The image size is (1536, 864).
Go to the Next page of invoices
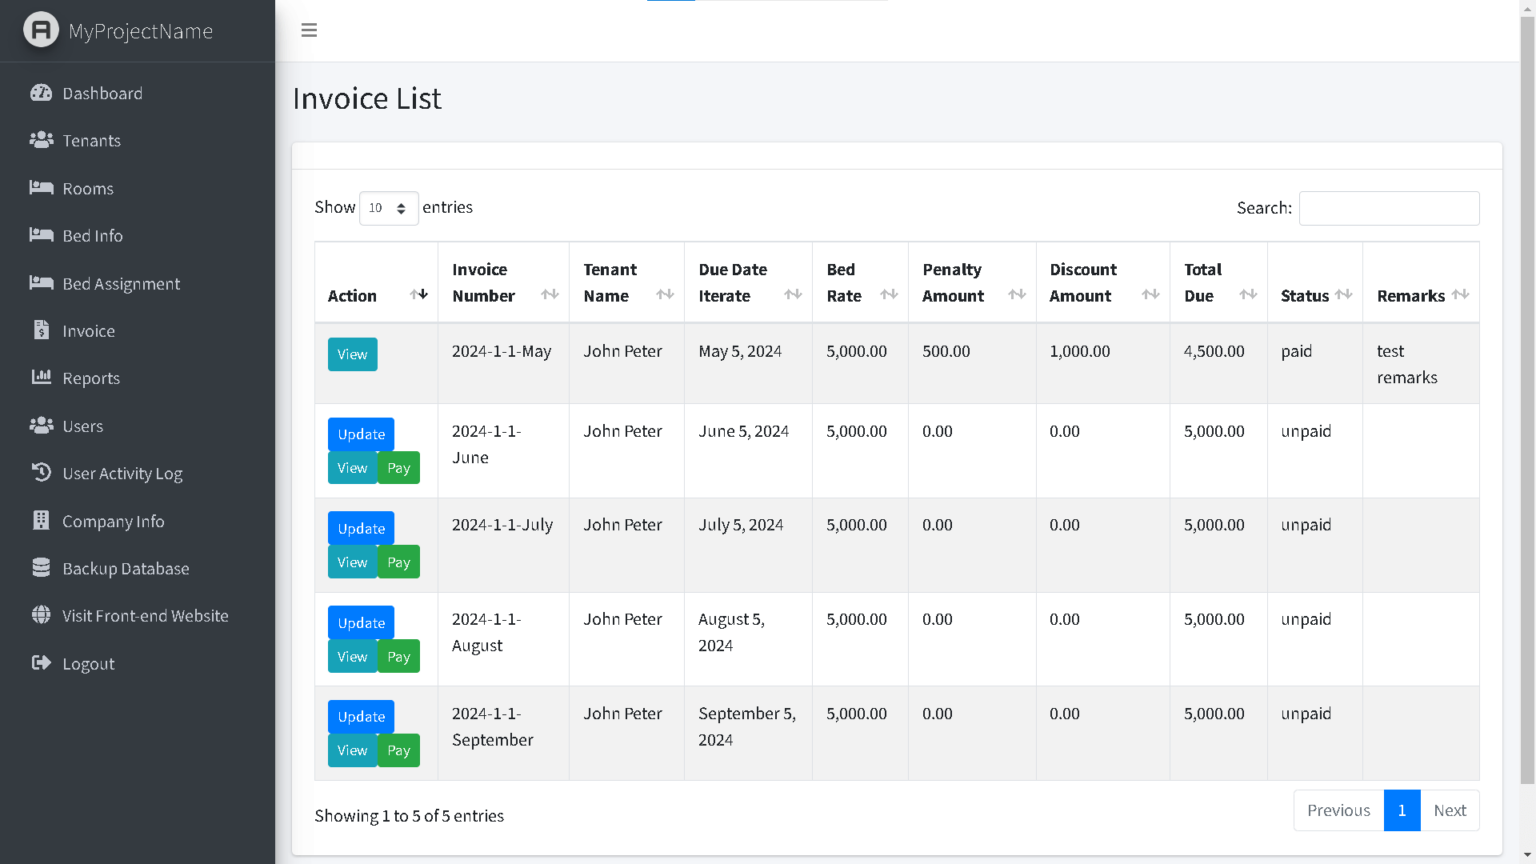coord(1450,810)
